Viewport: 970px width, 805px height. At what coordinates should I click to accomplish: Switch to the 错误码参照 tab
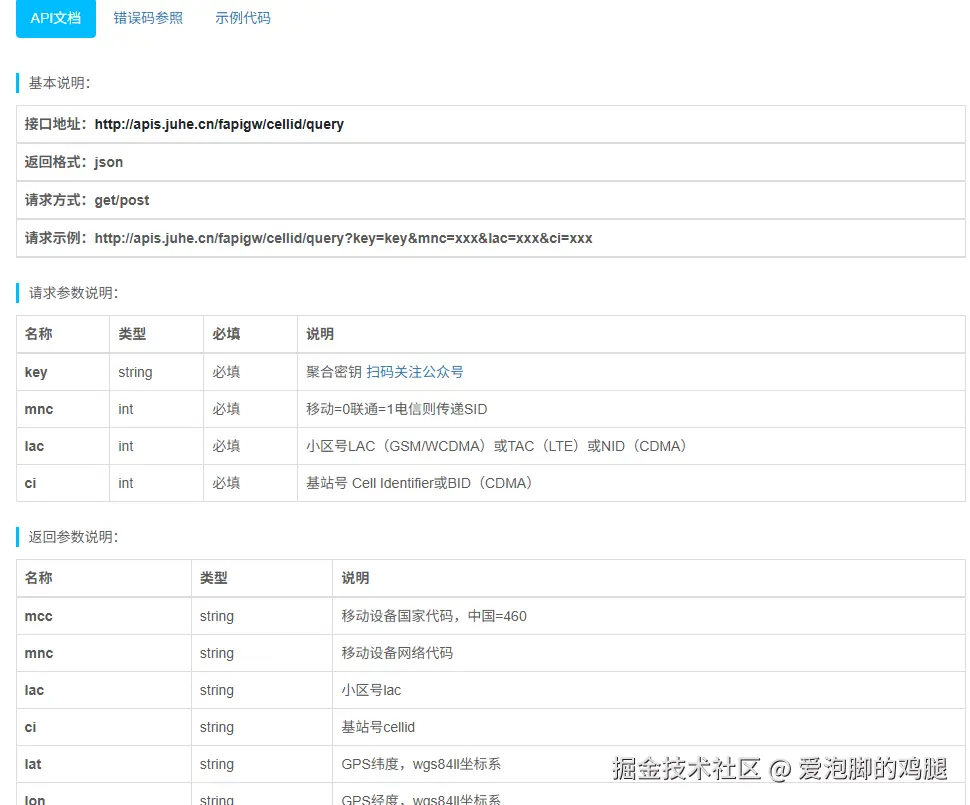click(x=148, y=18)
